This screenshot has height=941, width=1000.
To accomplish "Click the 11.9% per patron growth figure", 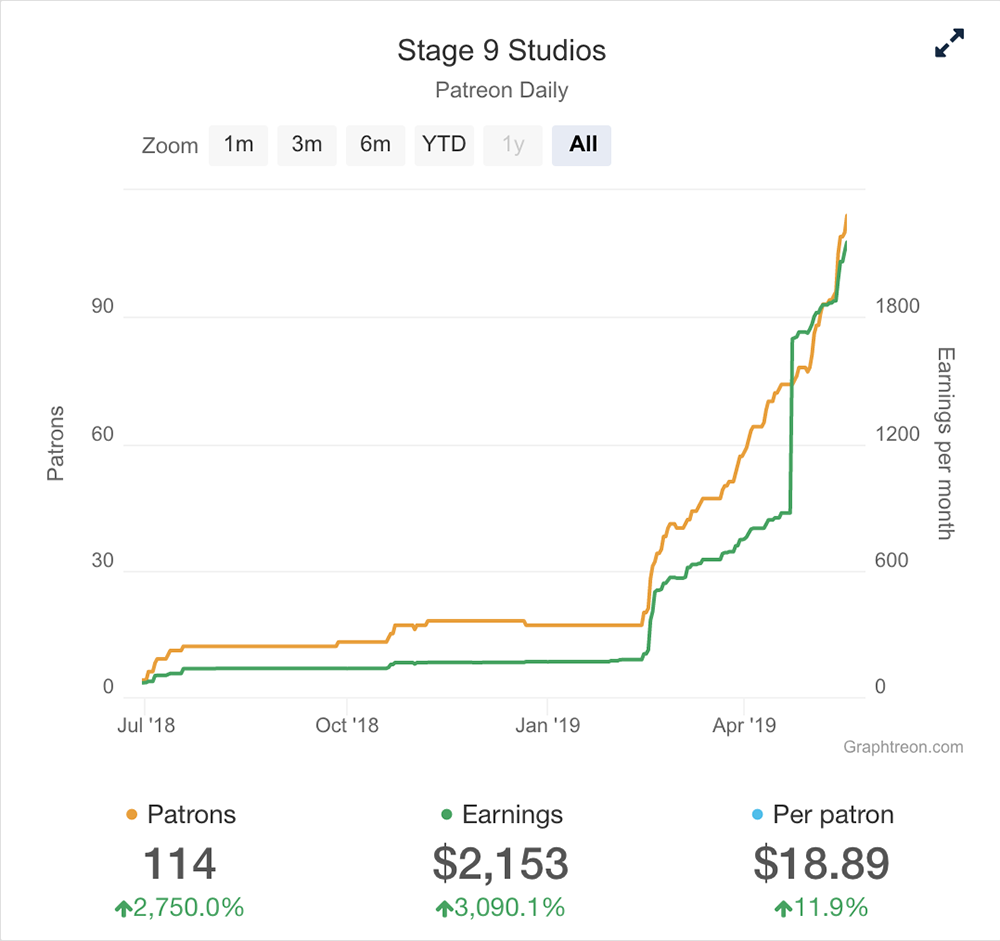I will [x=821, y=907].
